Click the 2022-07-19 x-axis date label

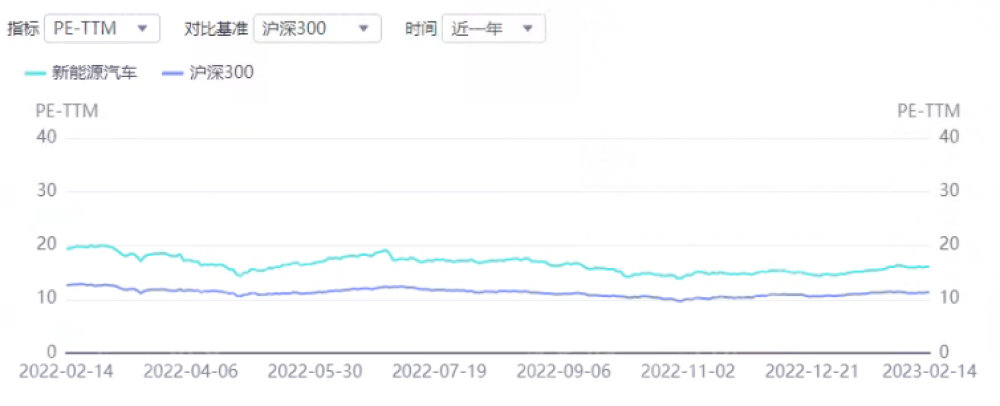tap(440, 370)
